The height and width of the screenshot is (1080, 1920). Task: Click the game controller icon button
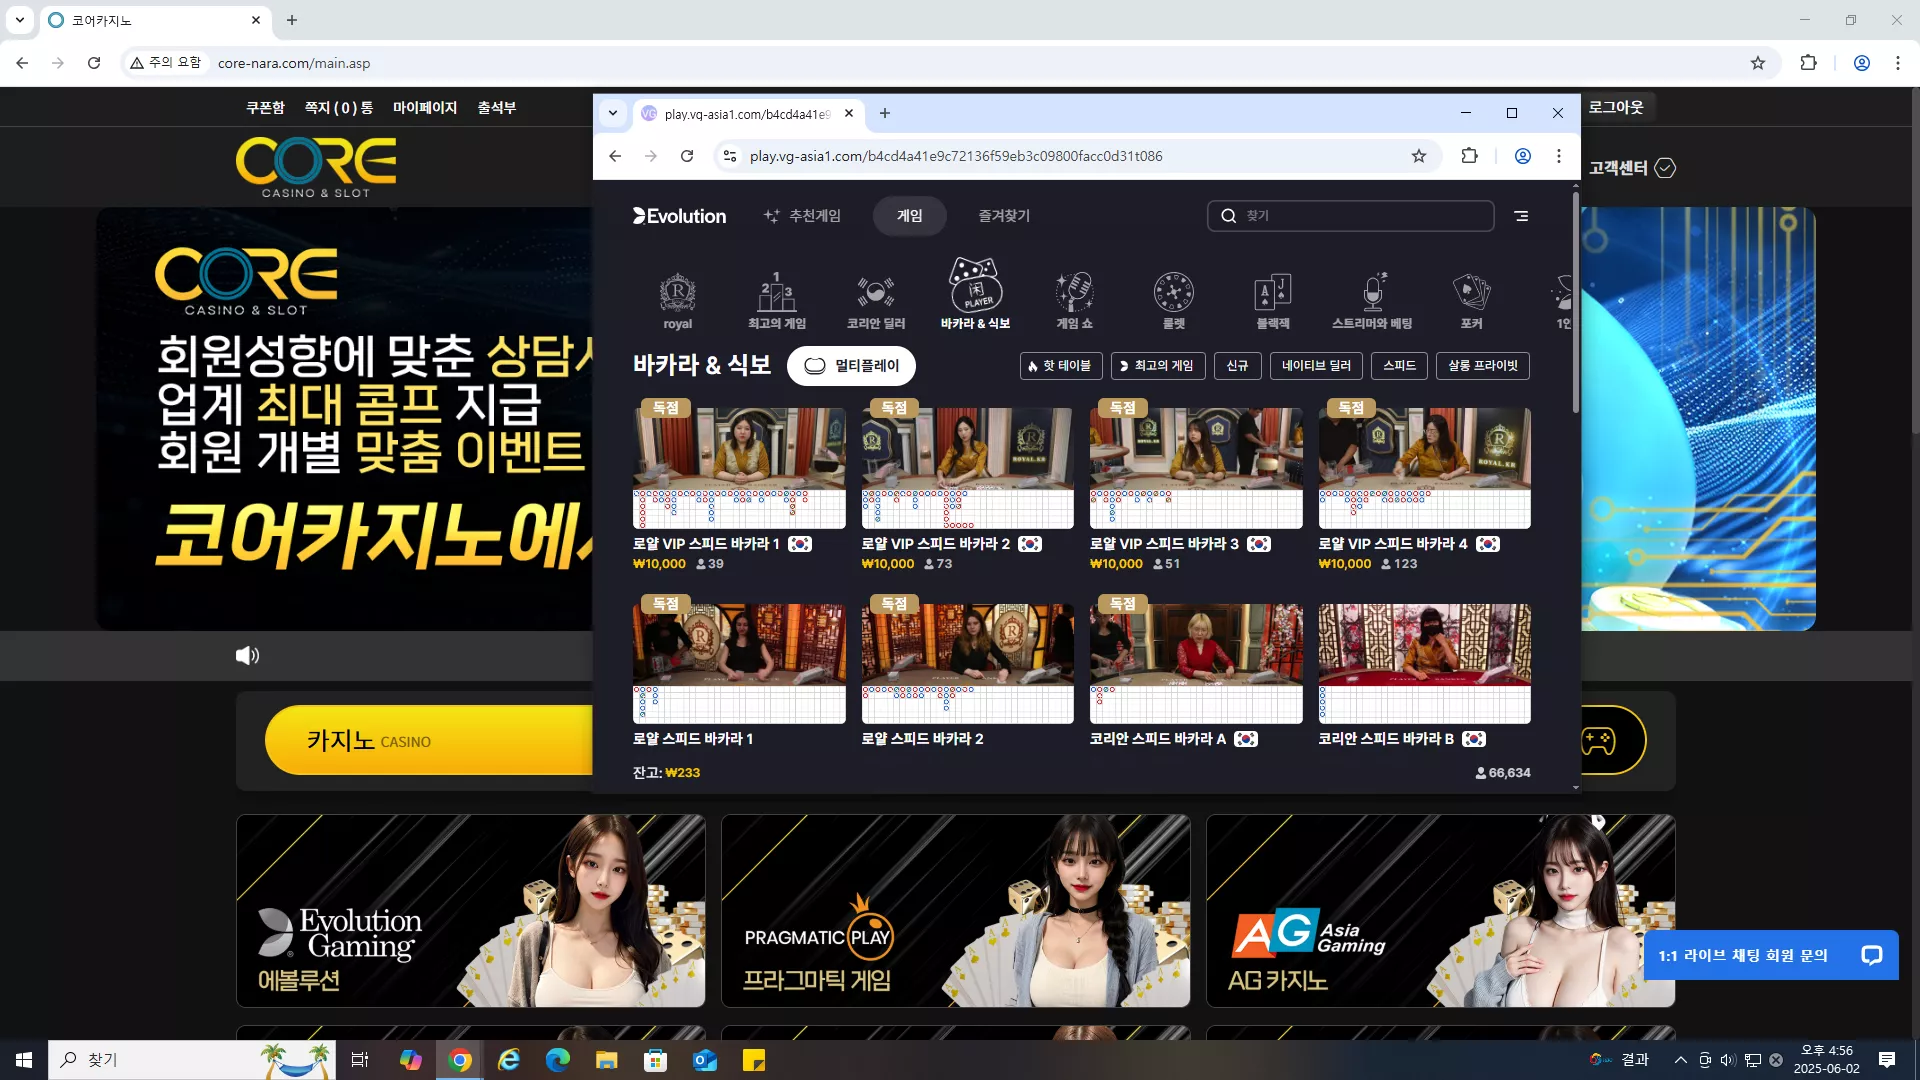click(1598, 741)
